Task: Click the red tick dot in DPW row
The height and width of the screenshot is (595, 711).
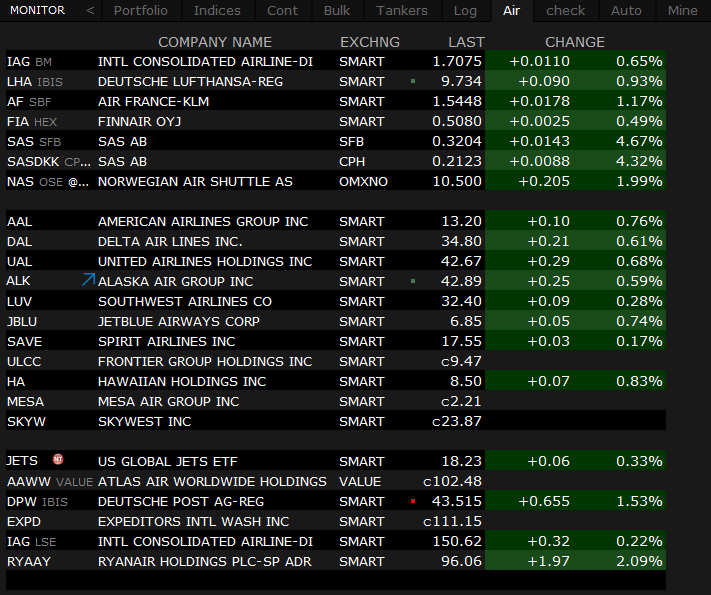Action: [413, 501]
